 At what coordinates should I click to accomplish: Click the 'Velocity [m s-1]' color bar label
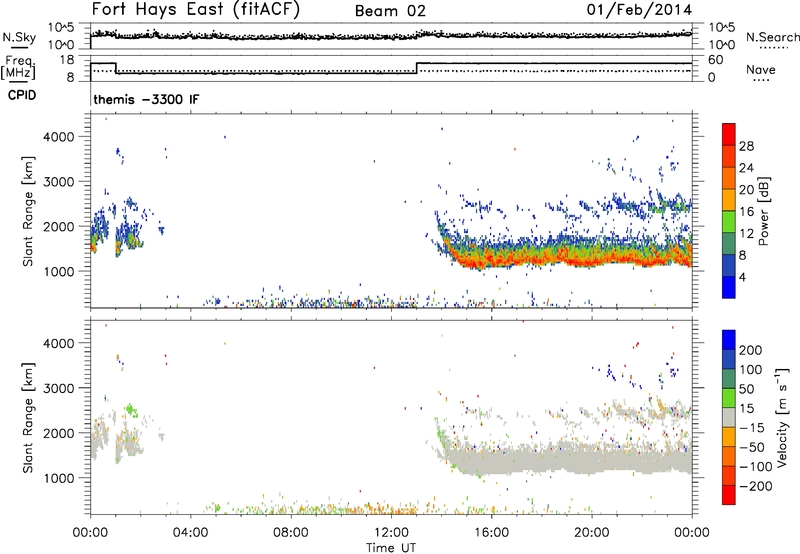(x=782, y=418)
